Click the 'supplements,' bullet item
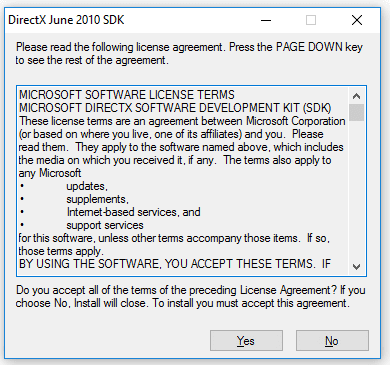390x365 pixels. pos(97,199)
